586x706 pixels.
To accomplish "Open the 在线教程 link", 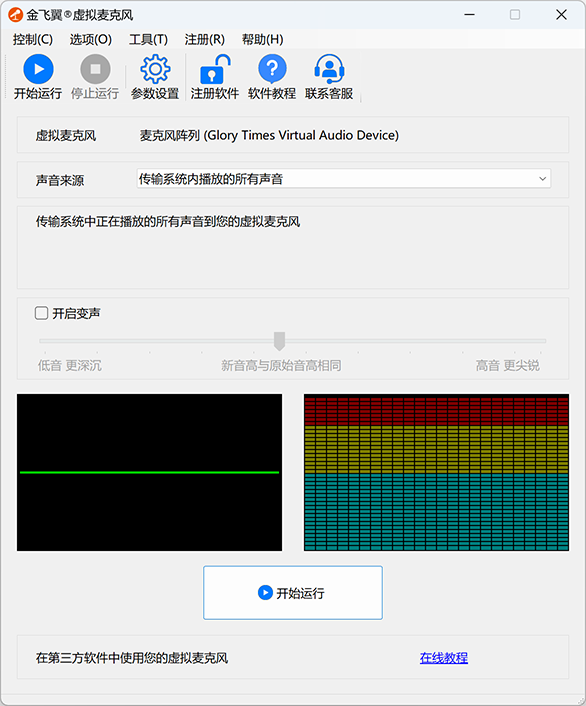I will pos(444,658).
